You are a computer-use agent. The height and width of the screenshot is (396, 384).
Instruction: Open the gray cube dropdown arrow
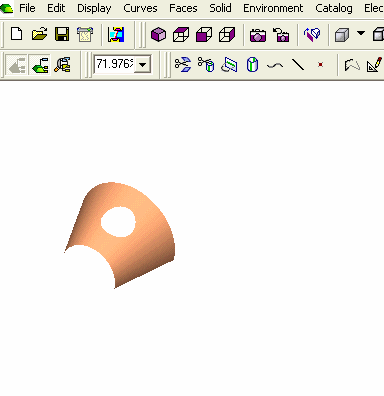361,33
